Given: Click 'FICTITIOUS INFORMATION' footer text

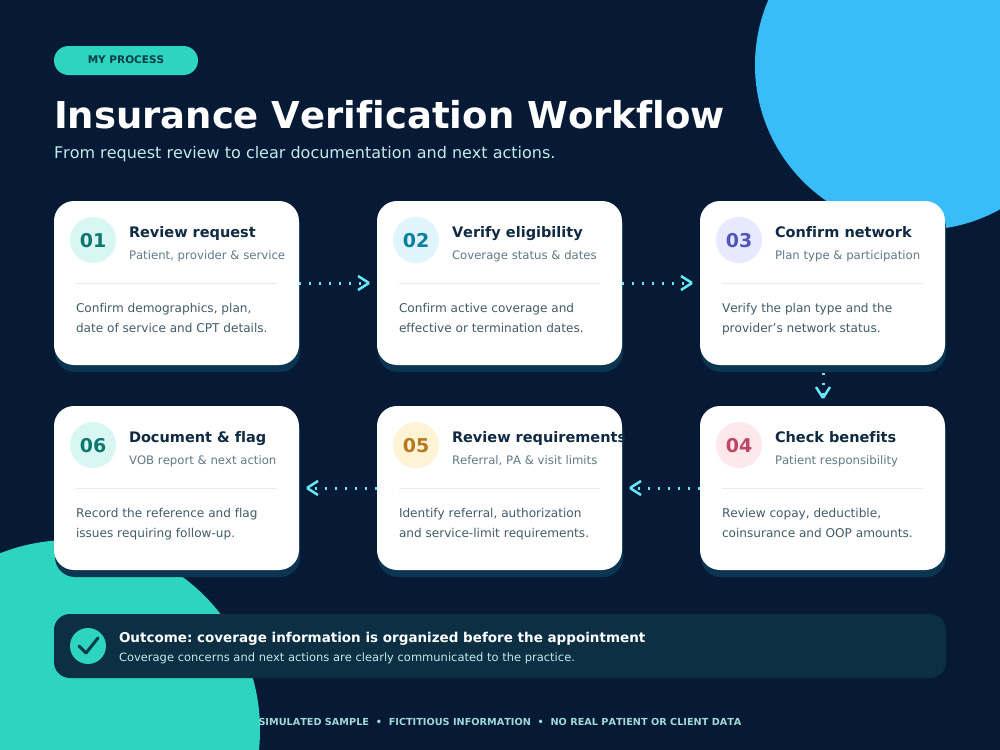Looking at the screenshot, I should 460,722.
